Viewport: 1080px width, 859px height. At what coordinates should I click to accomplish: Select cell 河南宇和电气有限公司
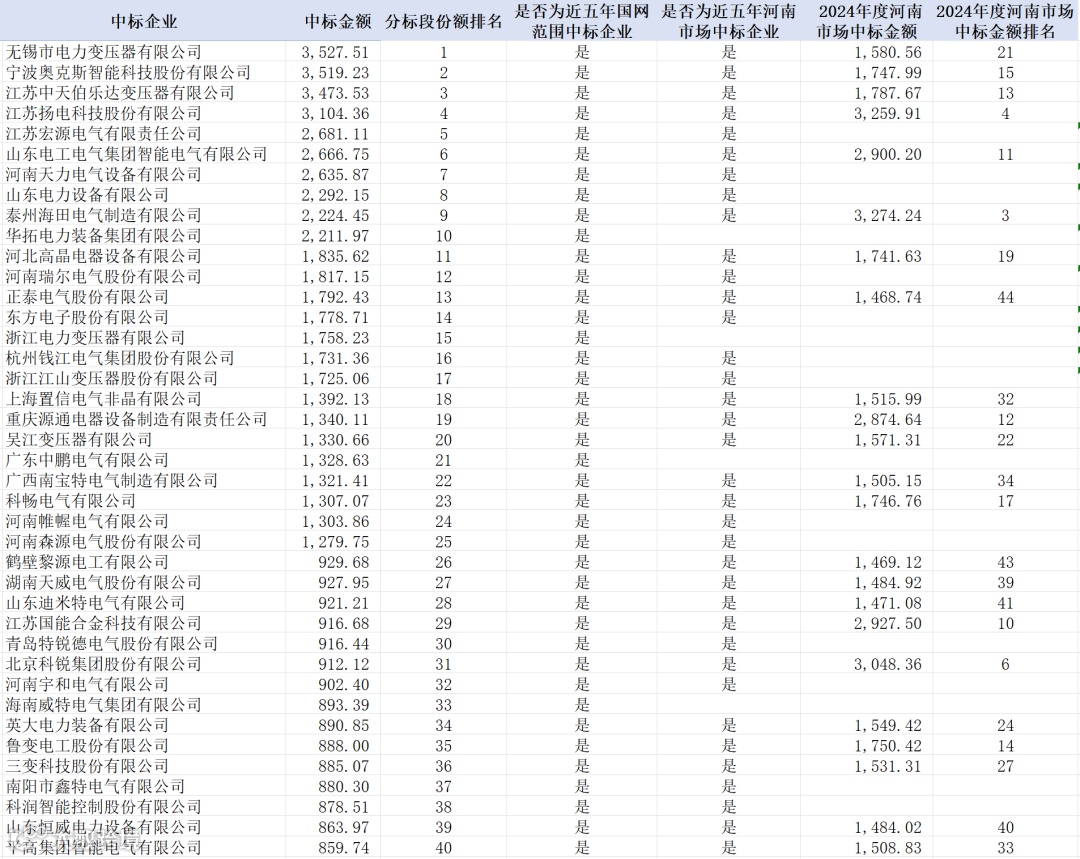pos(87,685)
